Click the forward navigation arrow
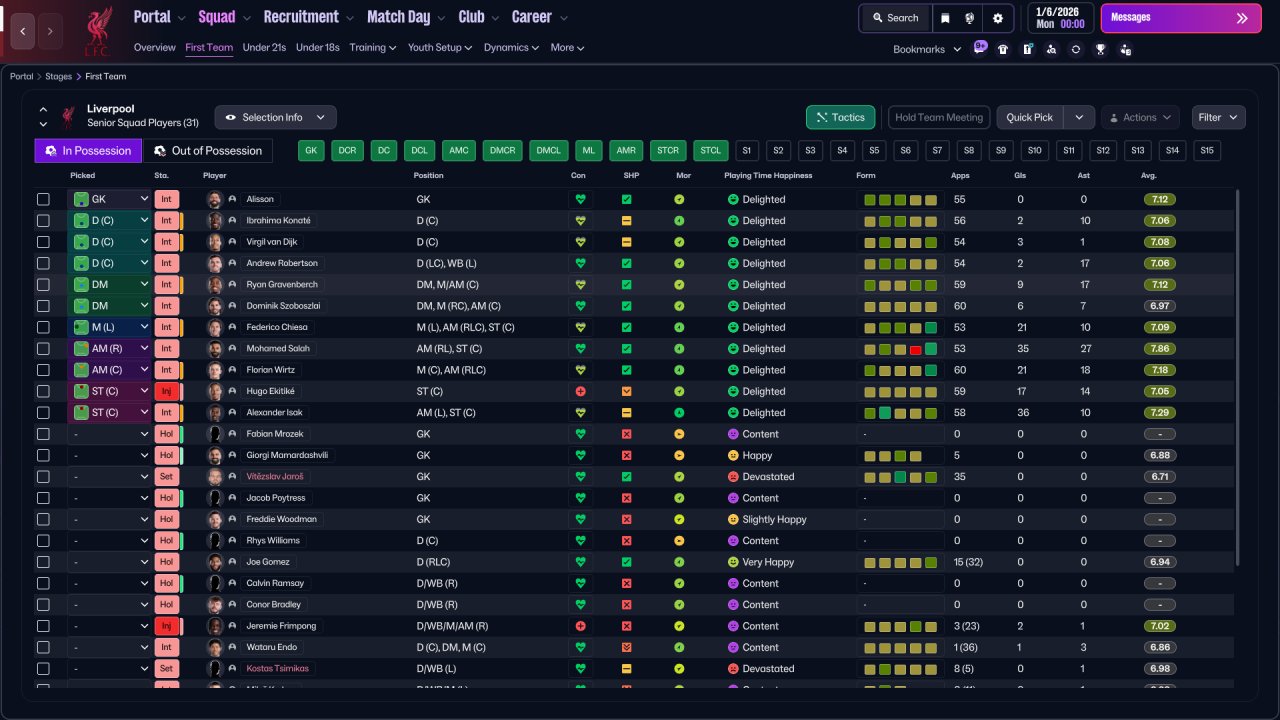1280x720 pixels. tap(50, 32)
